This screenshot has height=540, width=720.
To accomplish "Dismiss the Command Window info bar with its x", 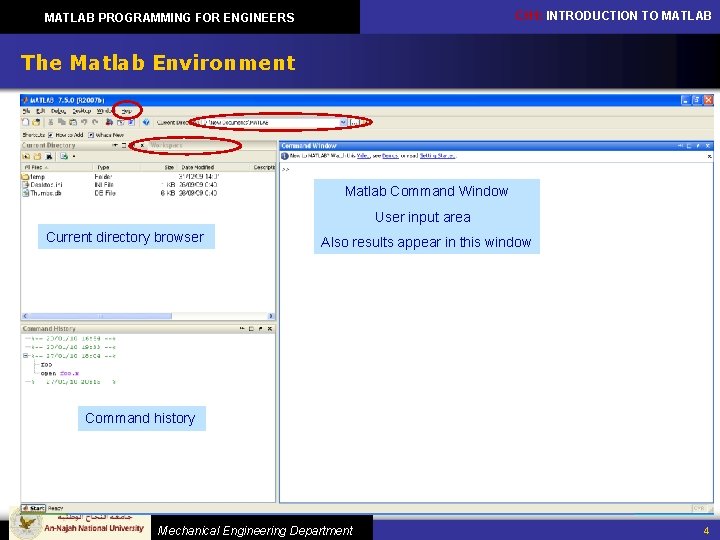I will pos(709,157).
